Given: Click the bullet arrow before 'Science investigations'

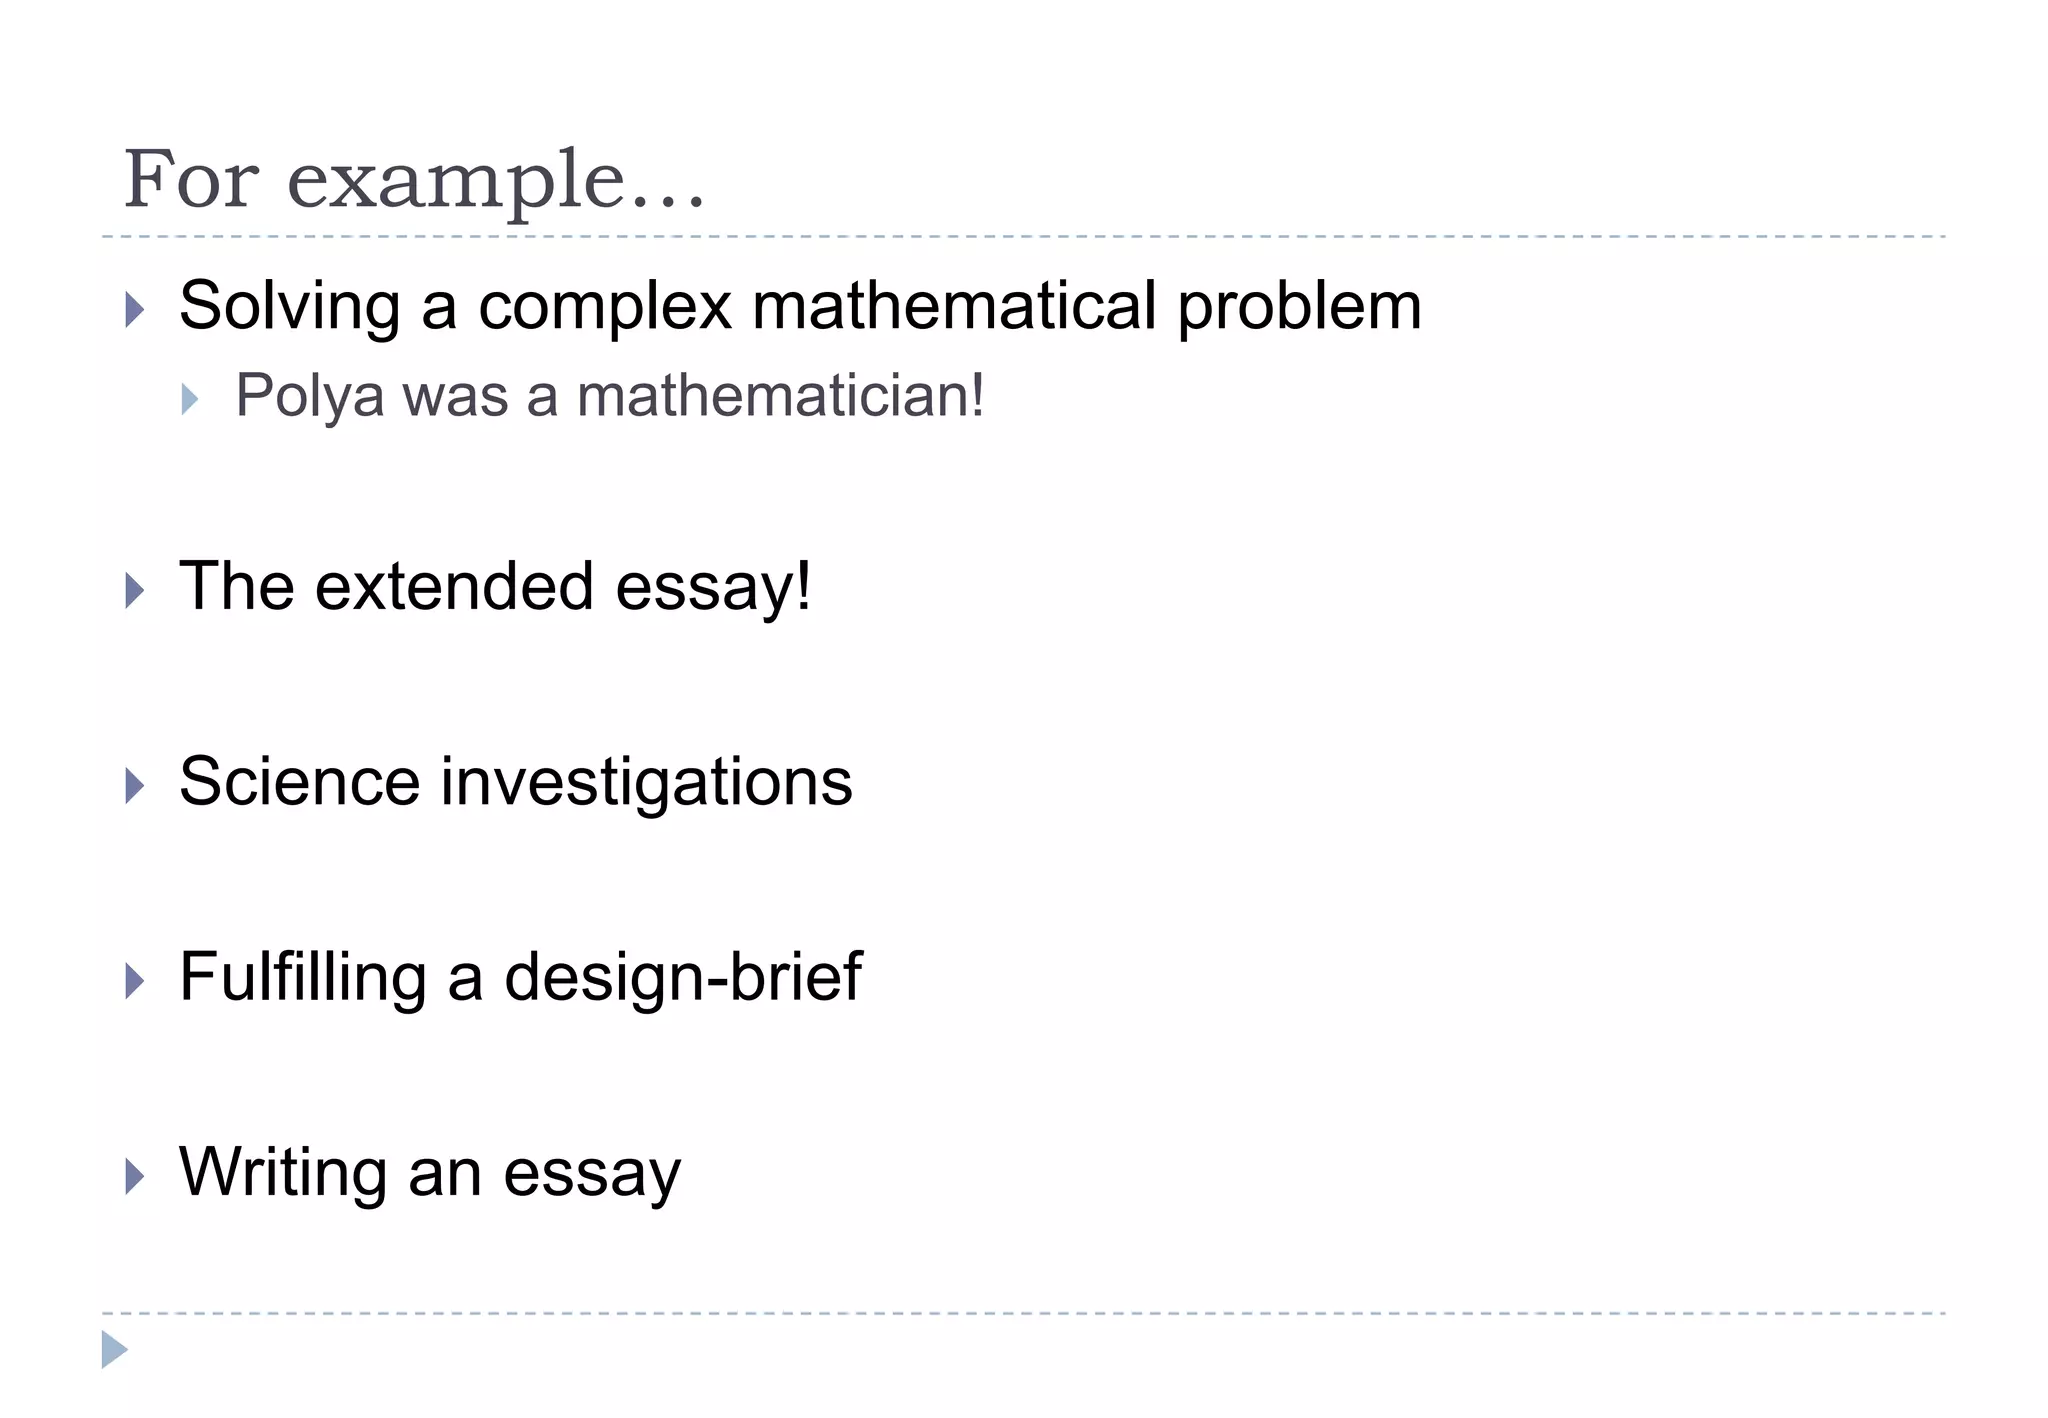Looking at the screenshot, I should tap(135, 786).
